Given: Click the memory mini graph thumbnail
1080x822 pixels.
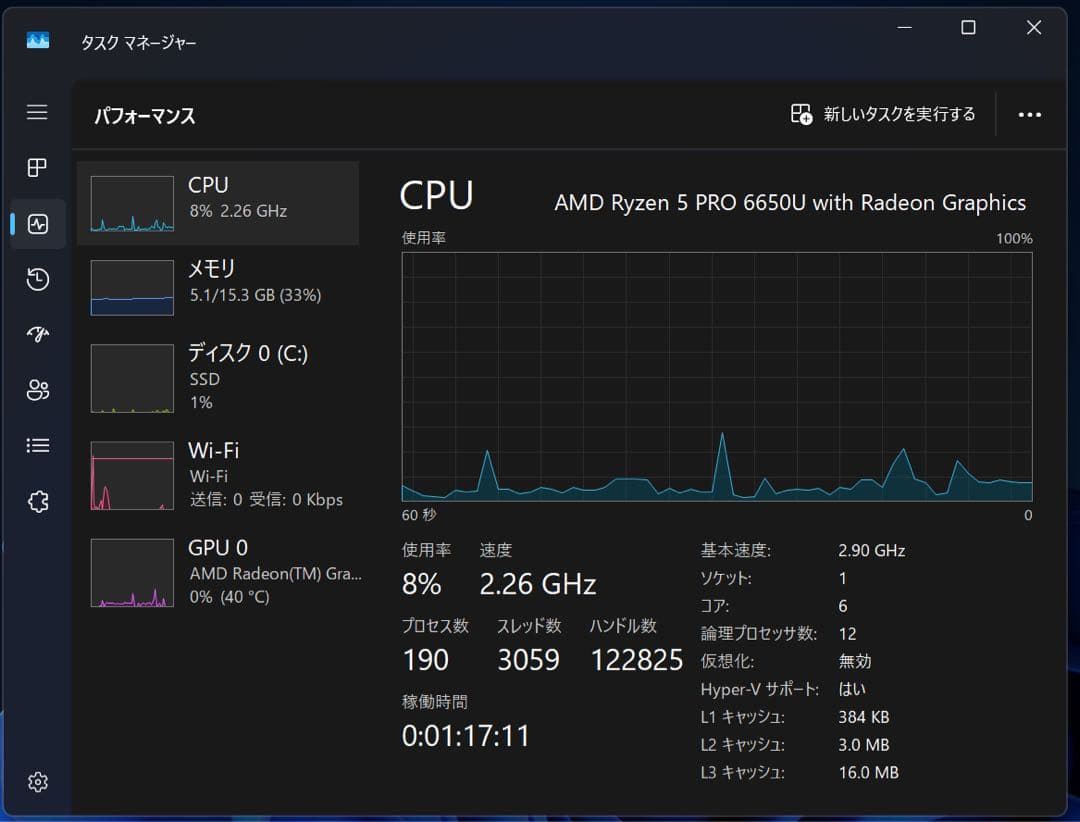Looking at the screenshot, I should [132, 287].
